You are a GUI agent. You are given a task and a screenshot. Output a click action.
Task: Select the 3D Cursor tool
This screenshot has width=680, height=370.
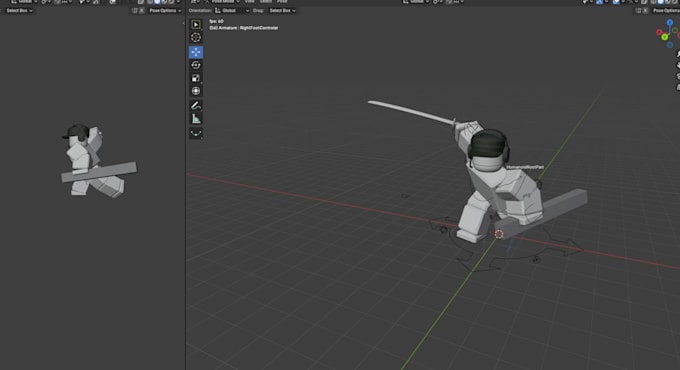point(196,38)
